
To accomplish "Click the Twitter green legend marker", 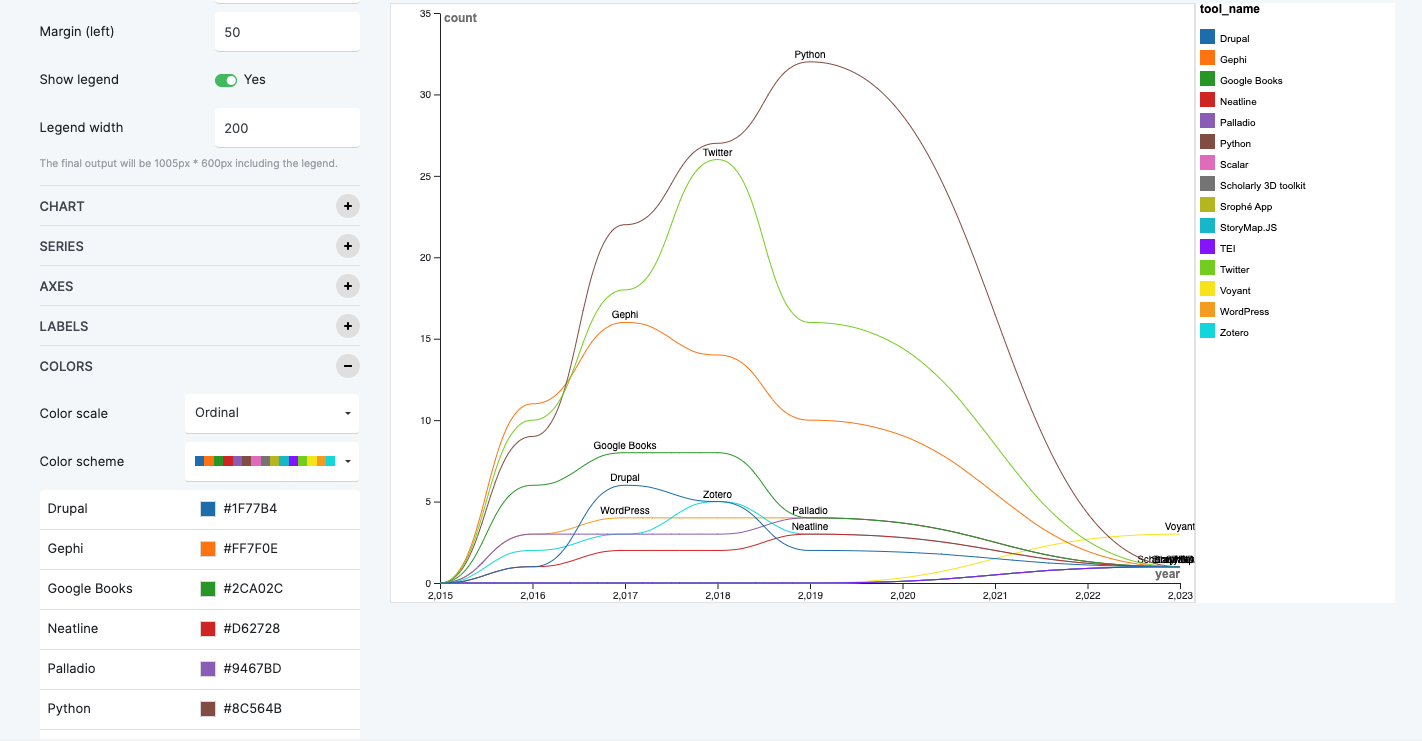I will 1205,269.
